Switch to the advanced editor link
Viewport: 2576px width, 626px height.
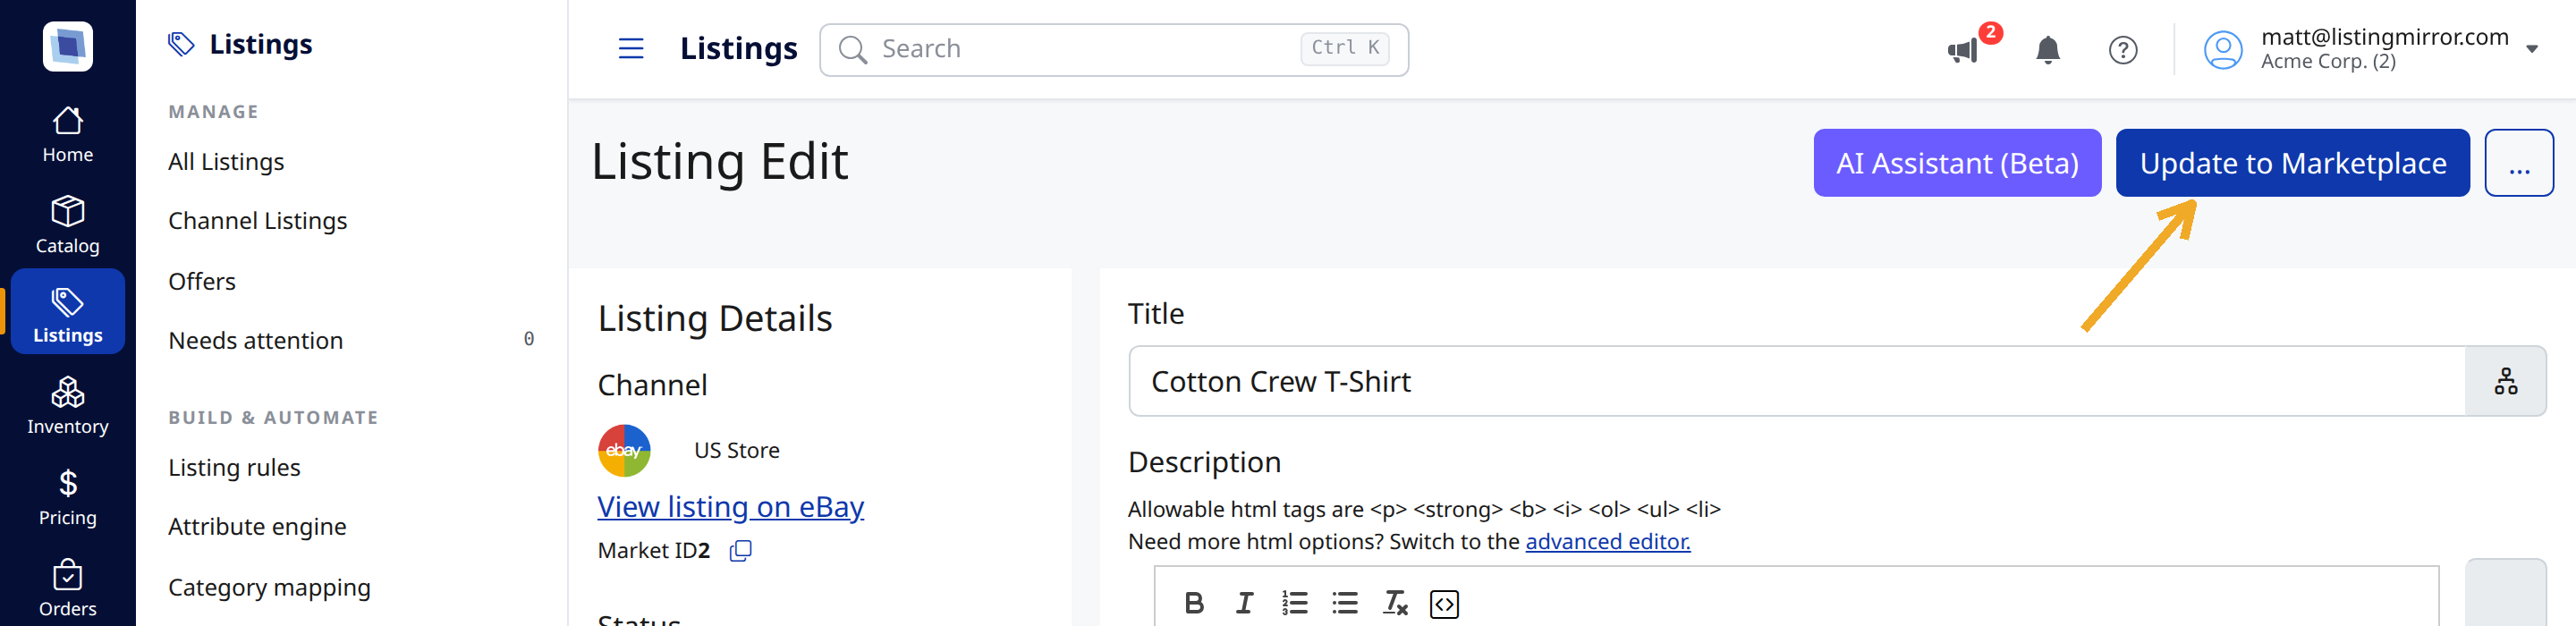pos(1607,541)
